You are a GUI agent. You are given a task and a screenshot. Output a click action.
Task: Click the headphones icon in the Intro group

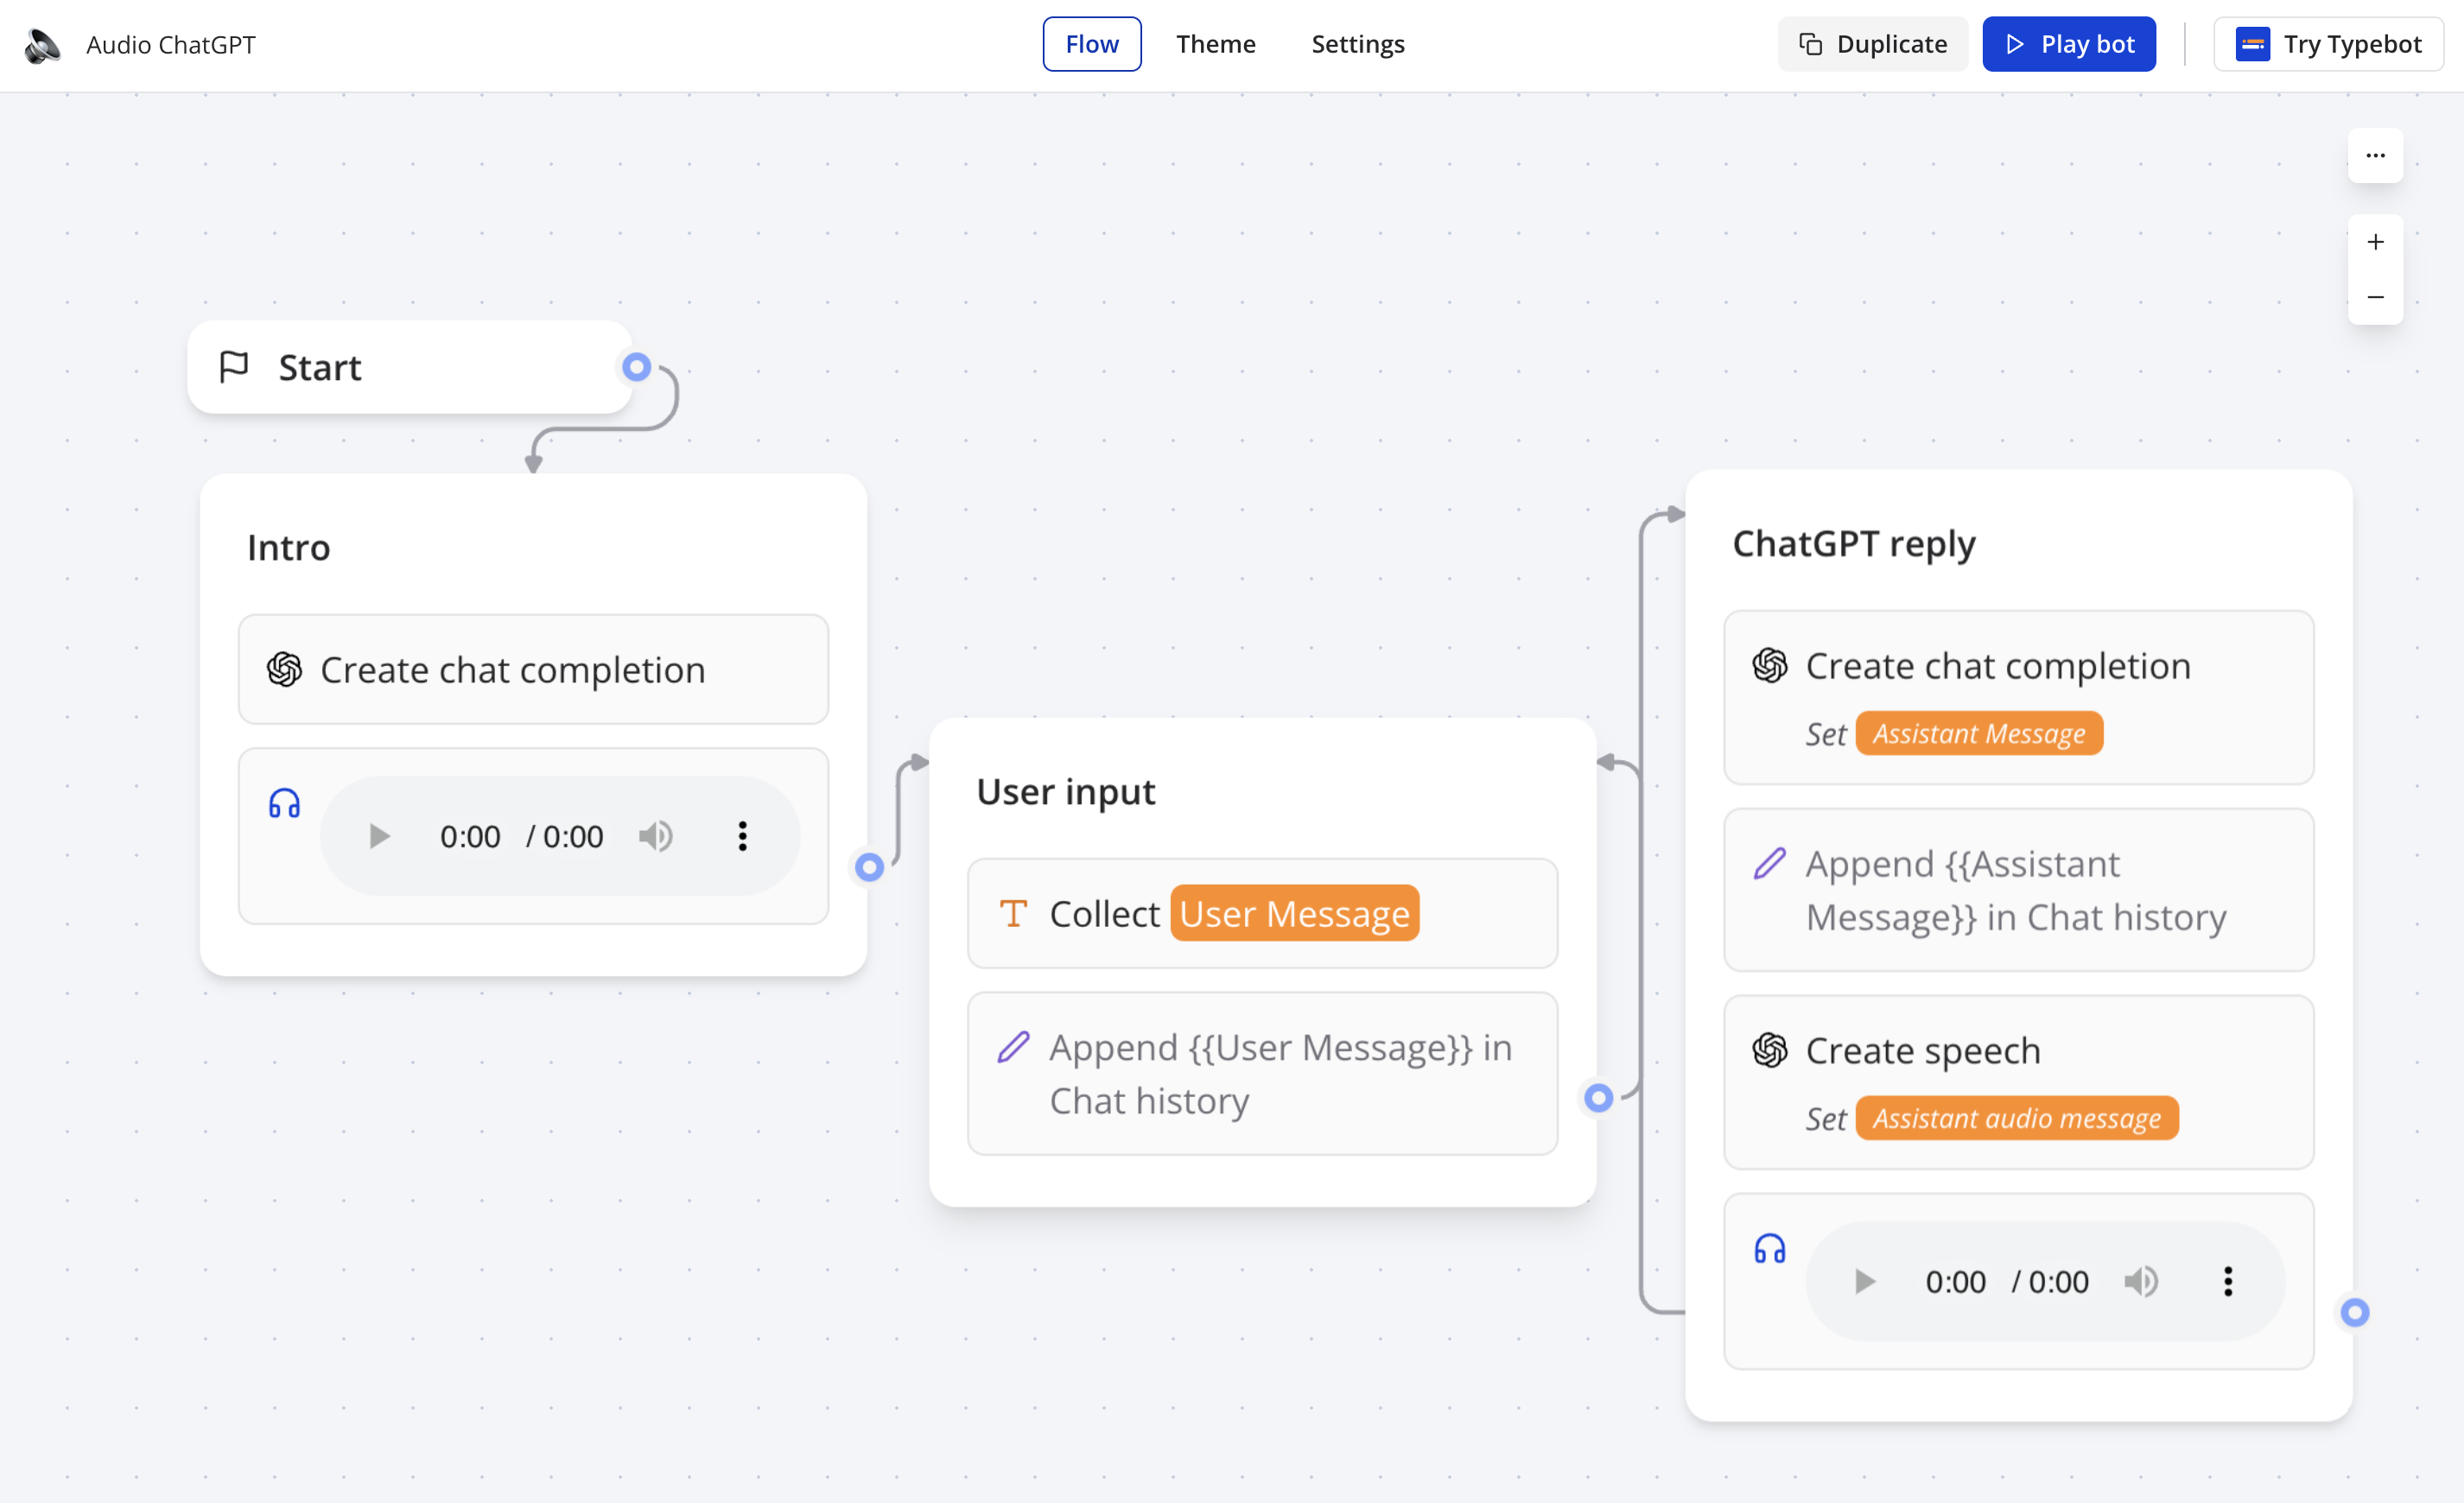[284, 803]
